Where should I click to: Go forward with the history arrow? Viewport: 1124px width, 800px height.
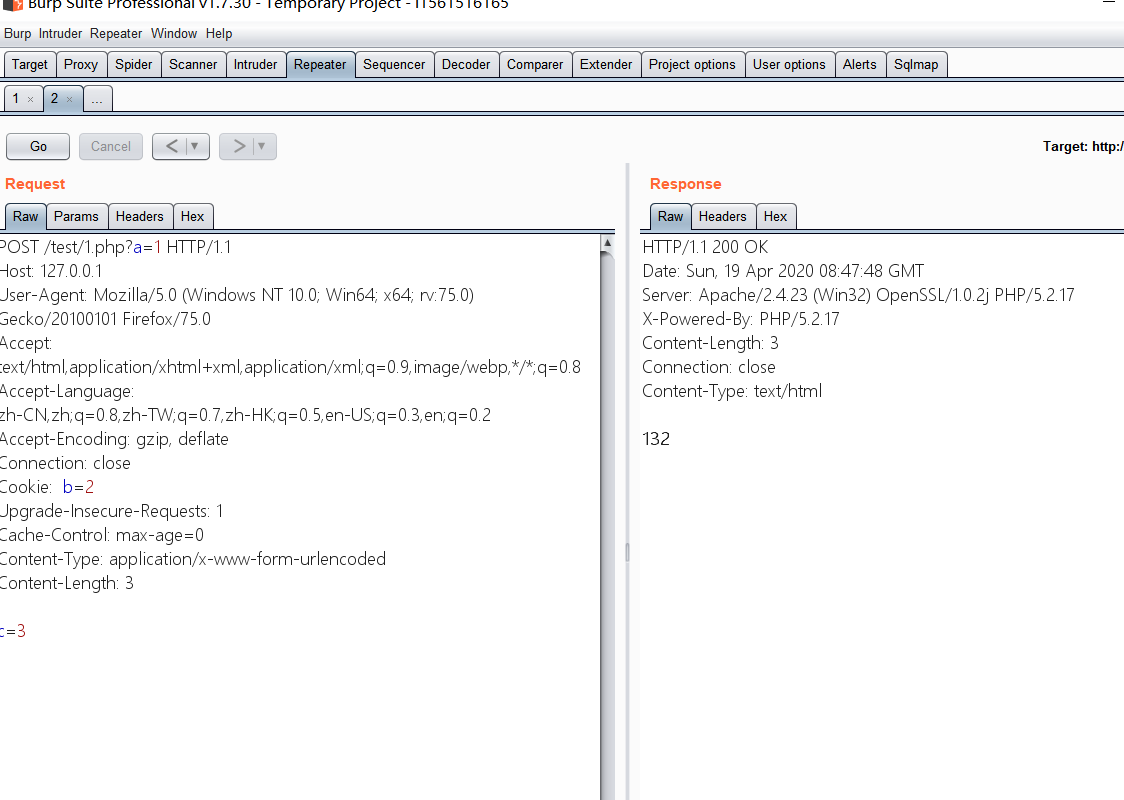point(239,146)
